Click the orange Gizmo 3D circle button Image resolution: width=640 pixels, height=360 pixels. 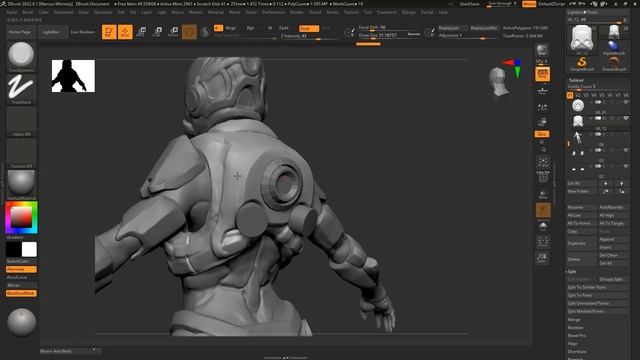(x=189, y=32)
